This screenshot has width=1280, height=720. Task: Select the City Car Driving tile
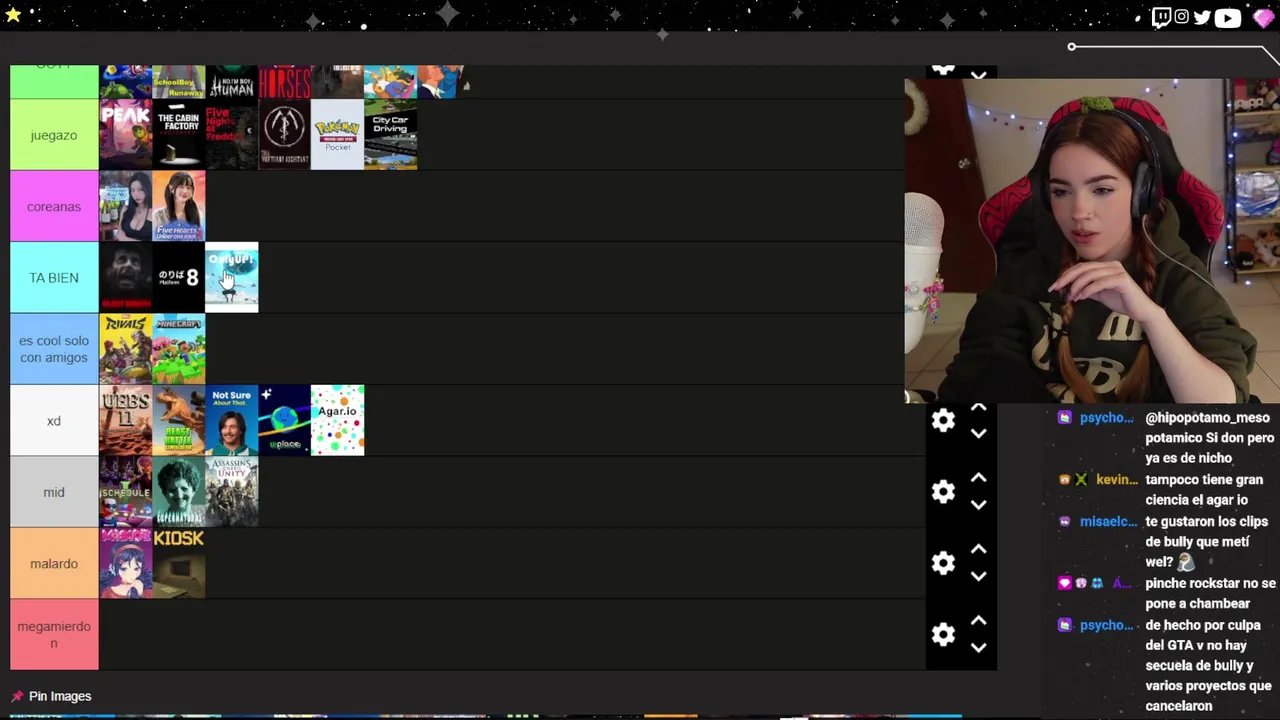point(390,135)
